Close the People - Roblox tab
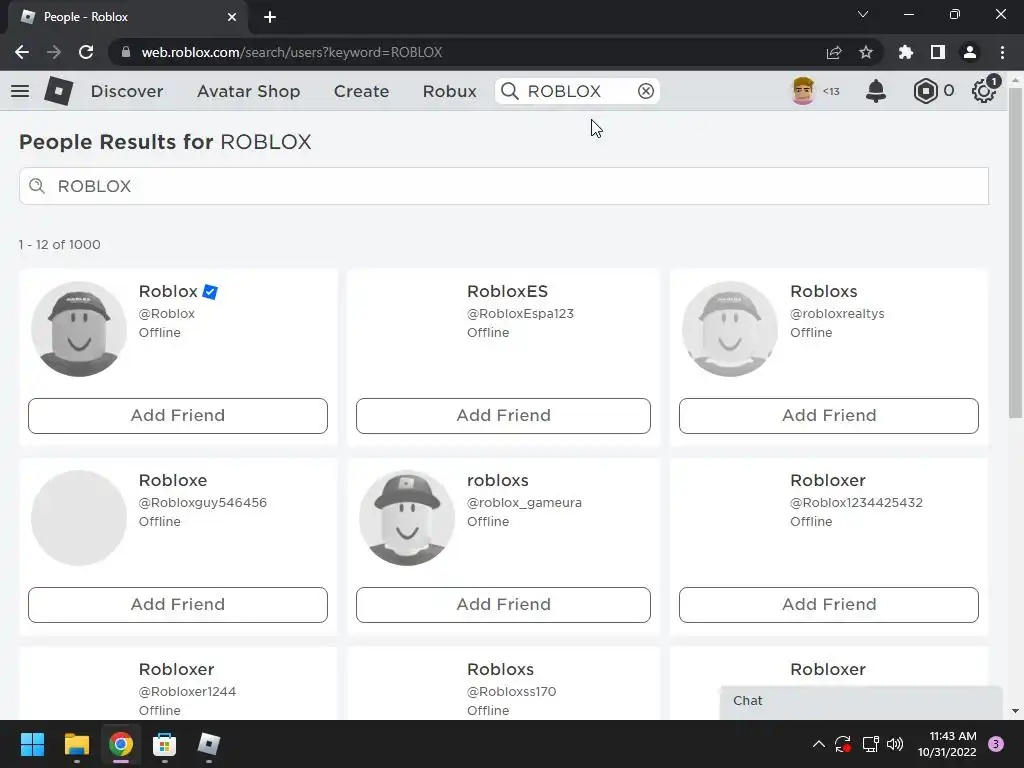 (x=232, y=17)
